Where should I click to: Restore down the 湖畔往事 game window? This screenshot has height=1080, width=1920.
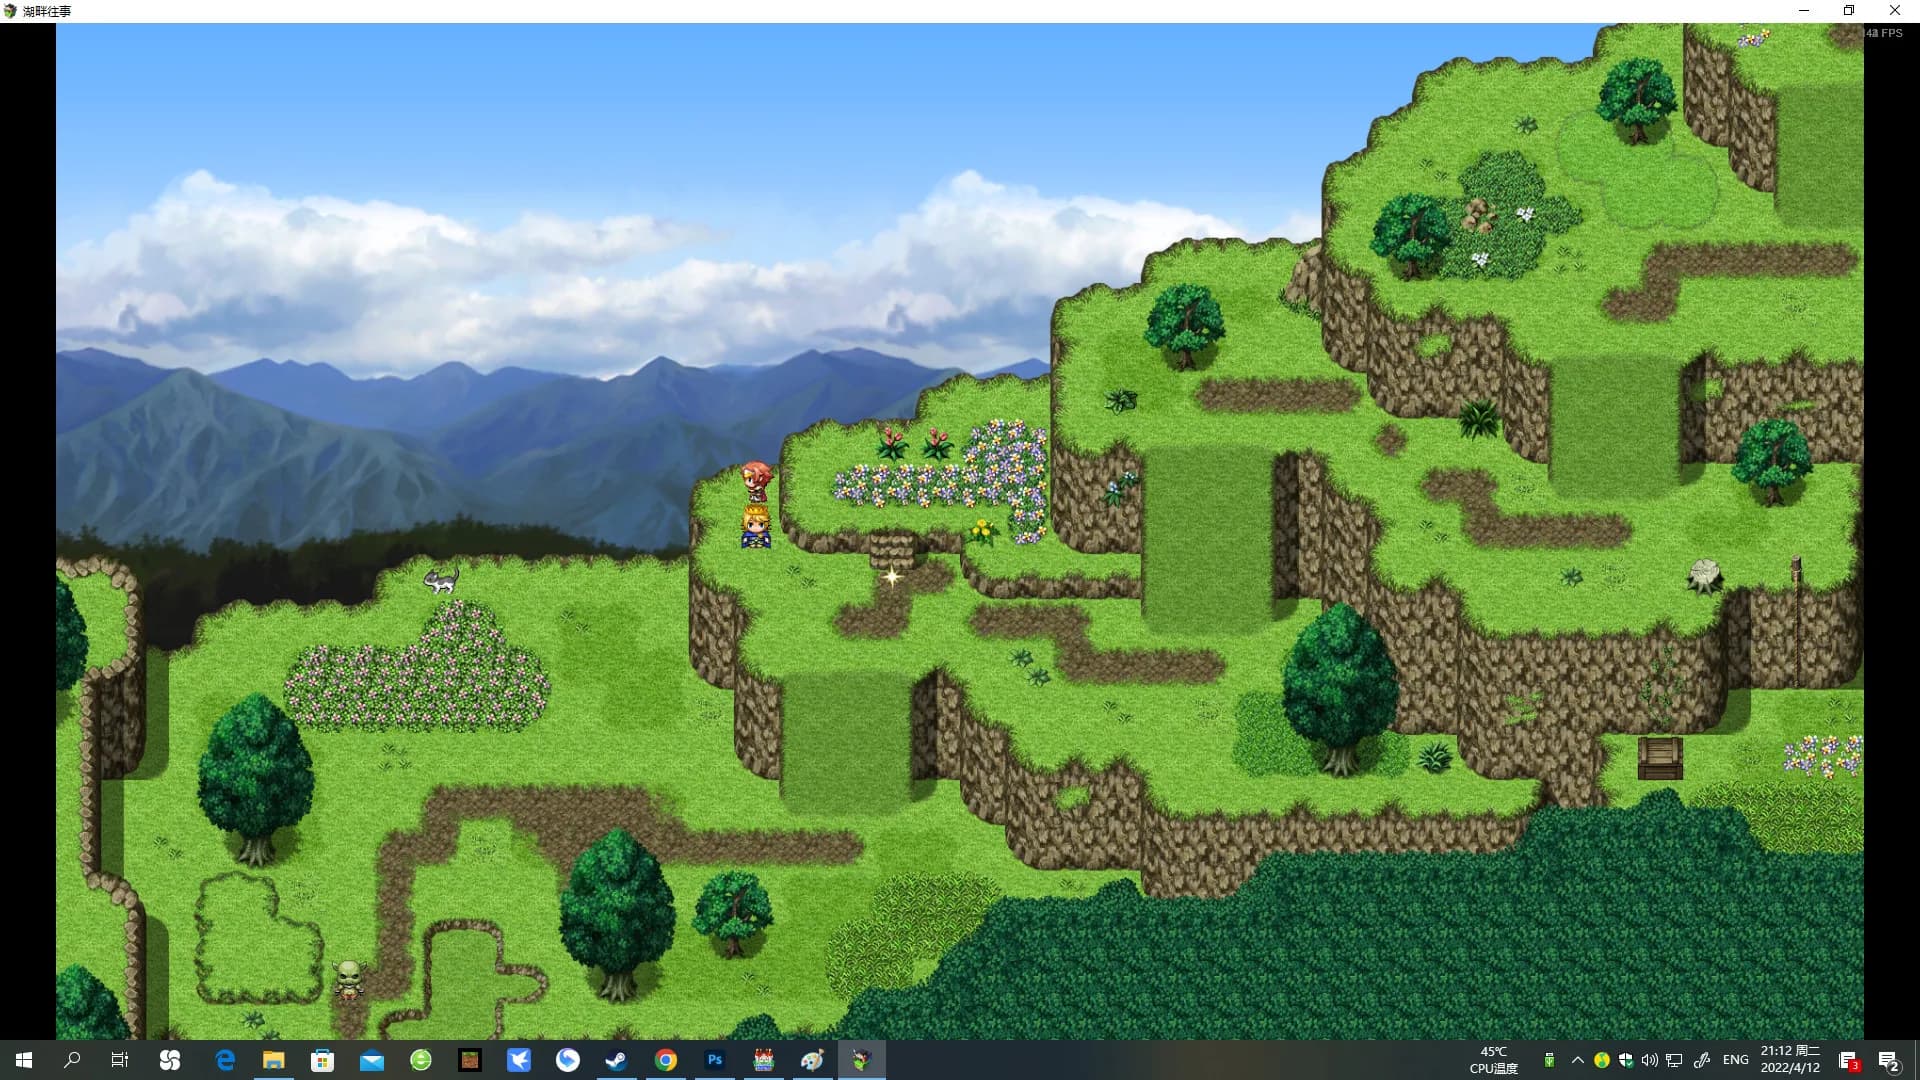(1849, 11)
